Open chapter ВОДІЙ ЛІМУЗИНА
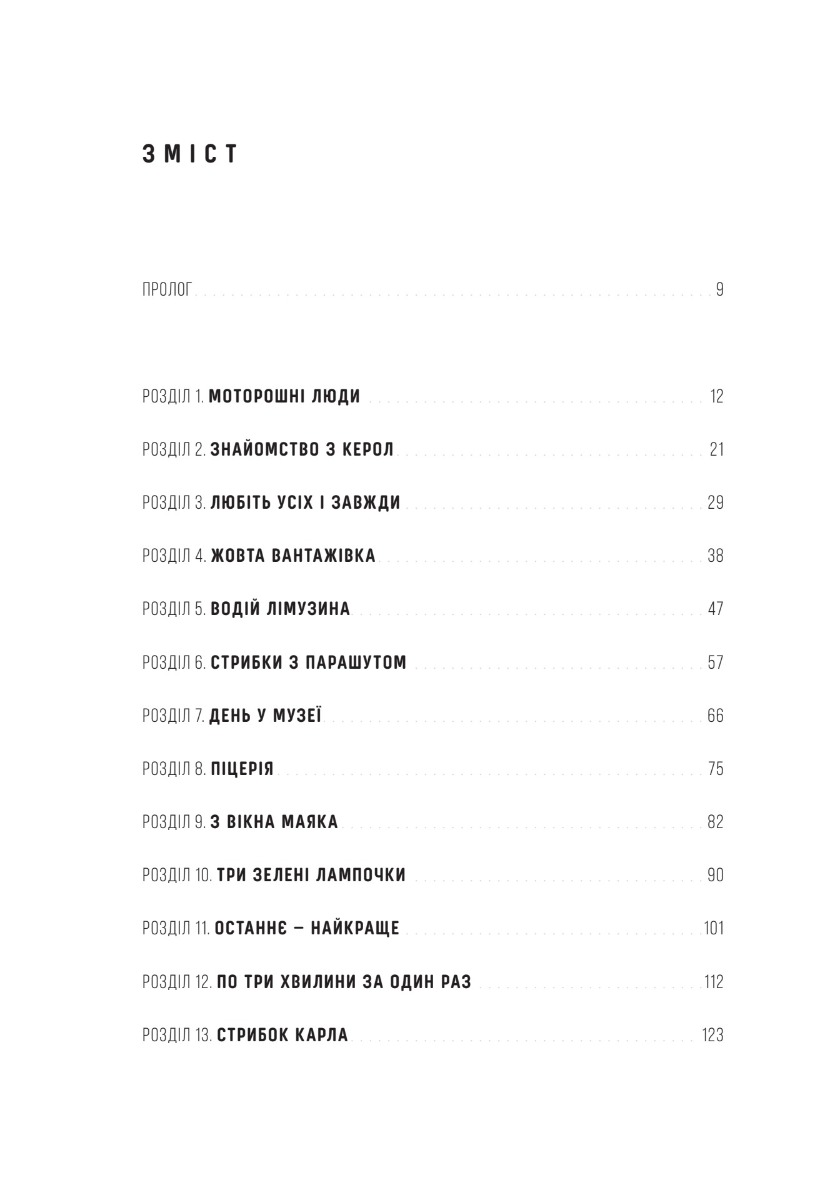The width and height of the screenshot is (828, 1200). tap(433, 609)
